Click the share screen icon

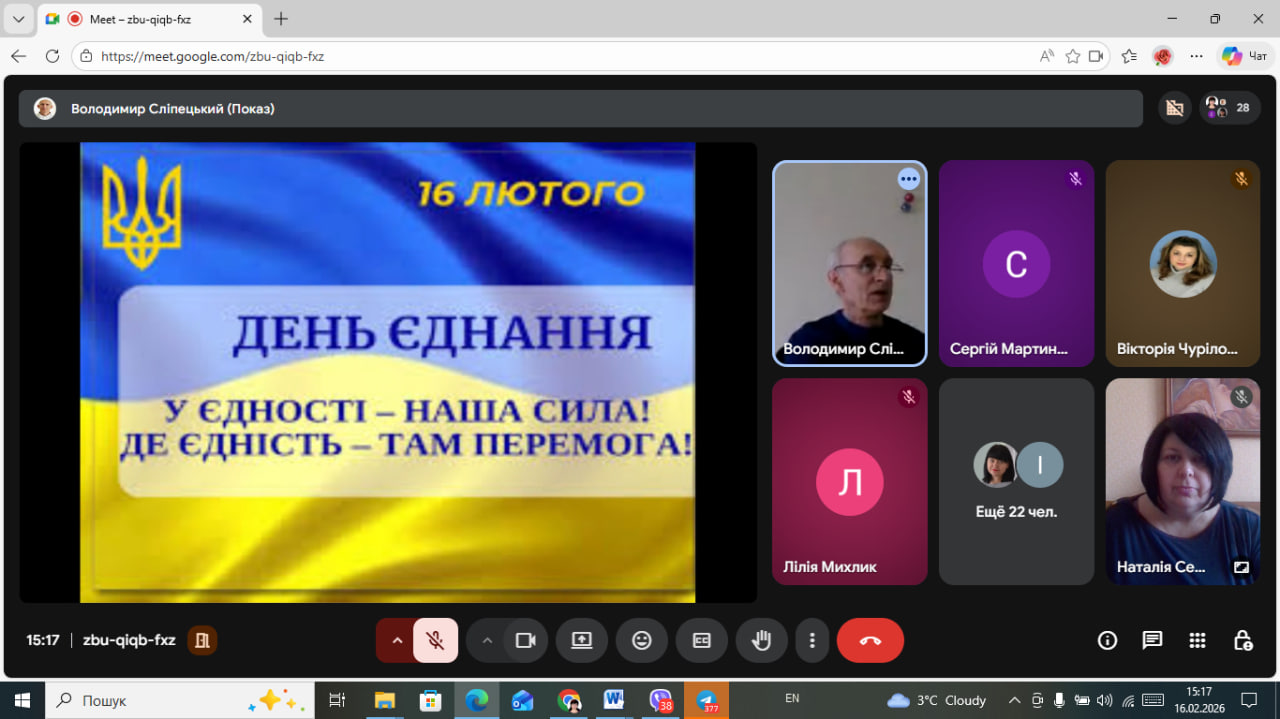point(582,641)
